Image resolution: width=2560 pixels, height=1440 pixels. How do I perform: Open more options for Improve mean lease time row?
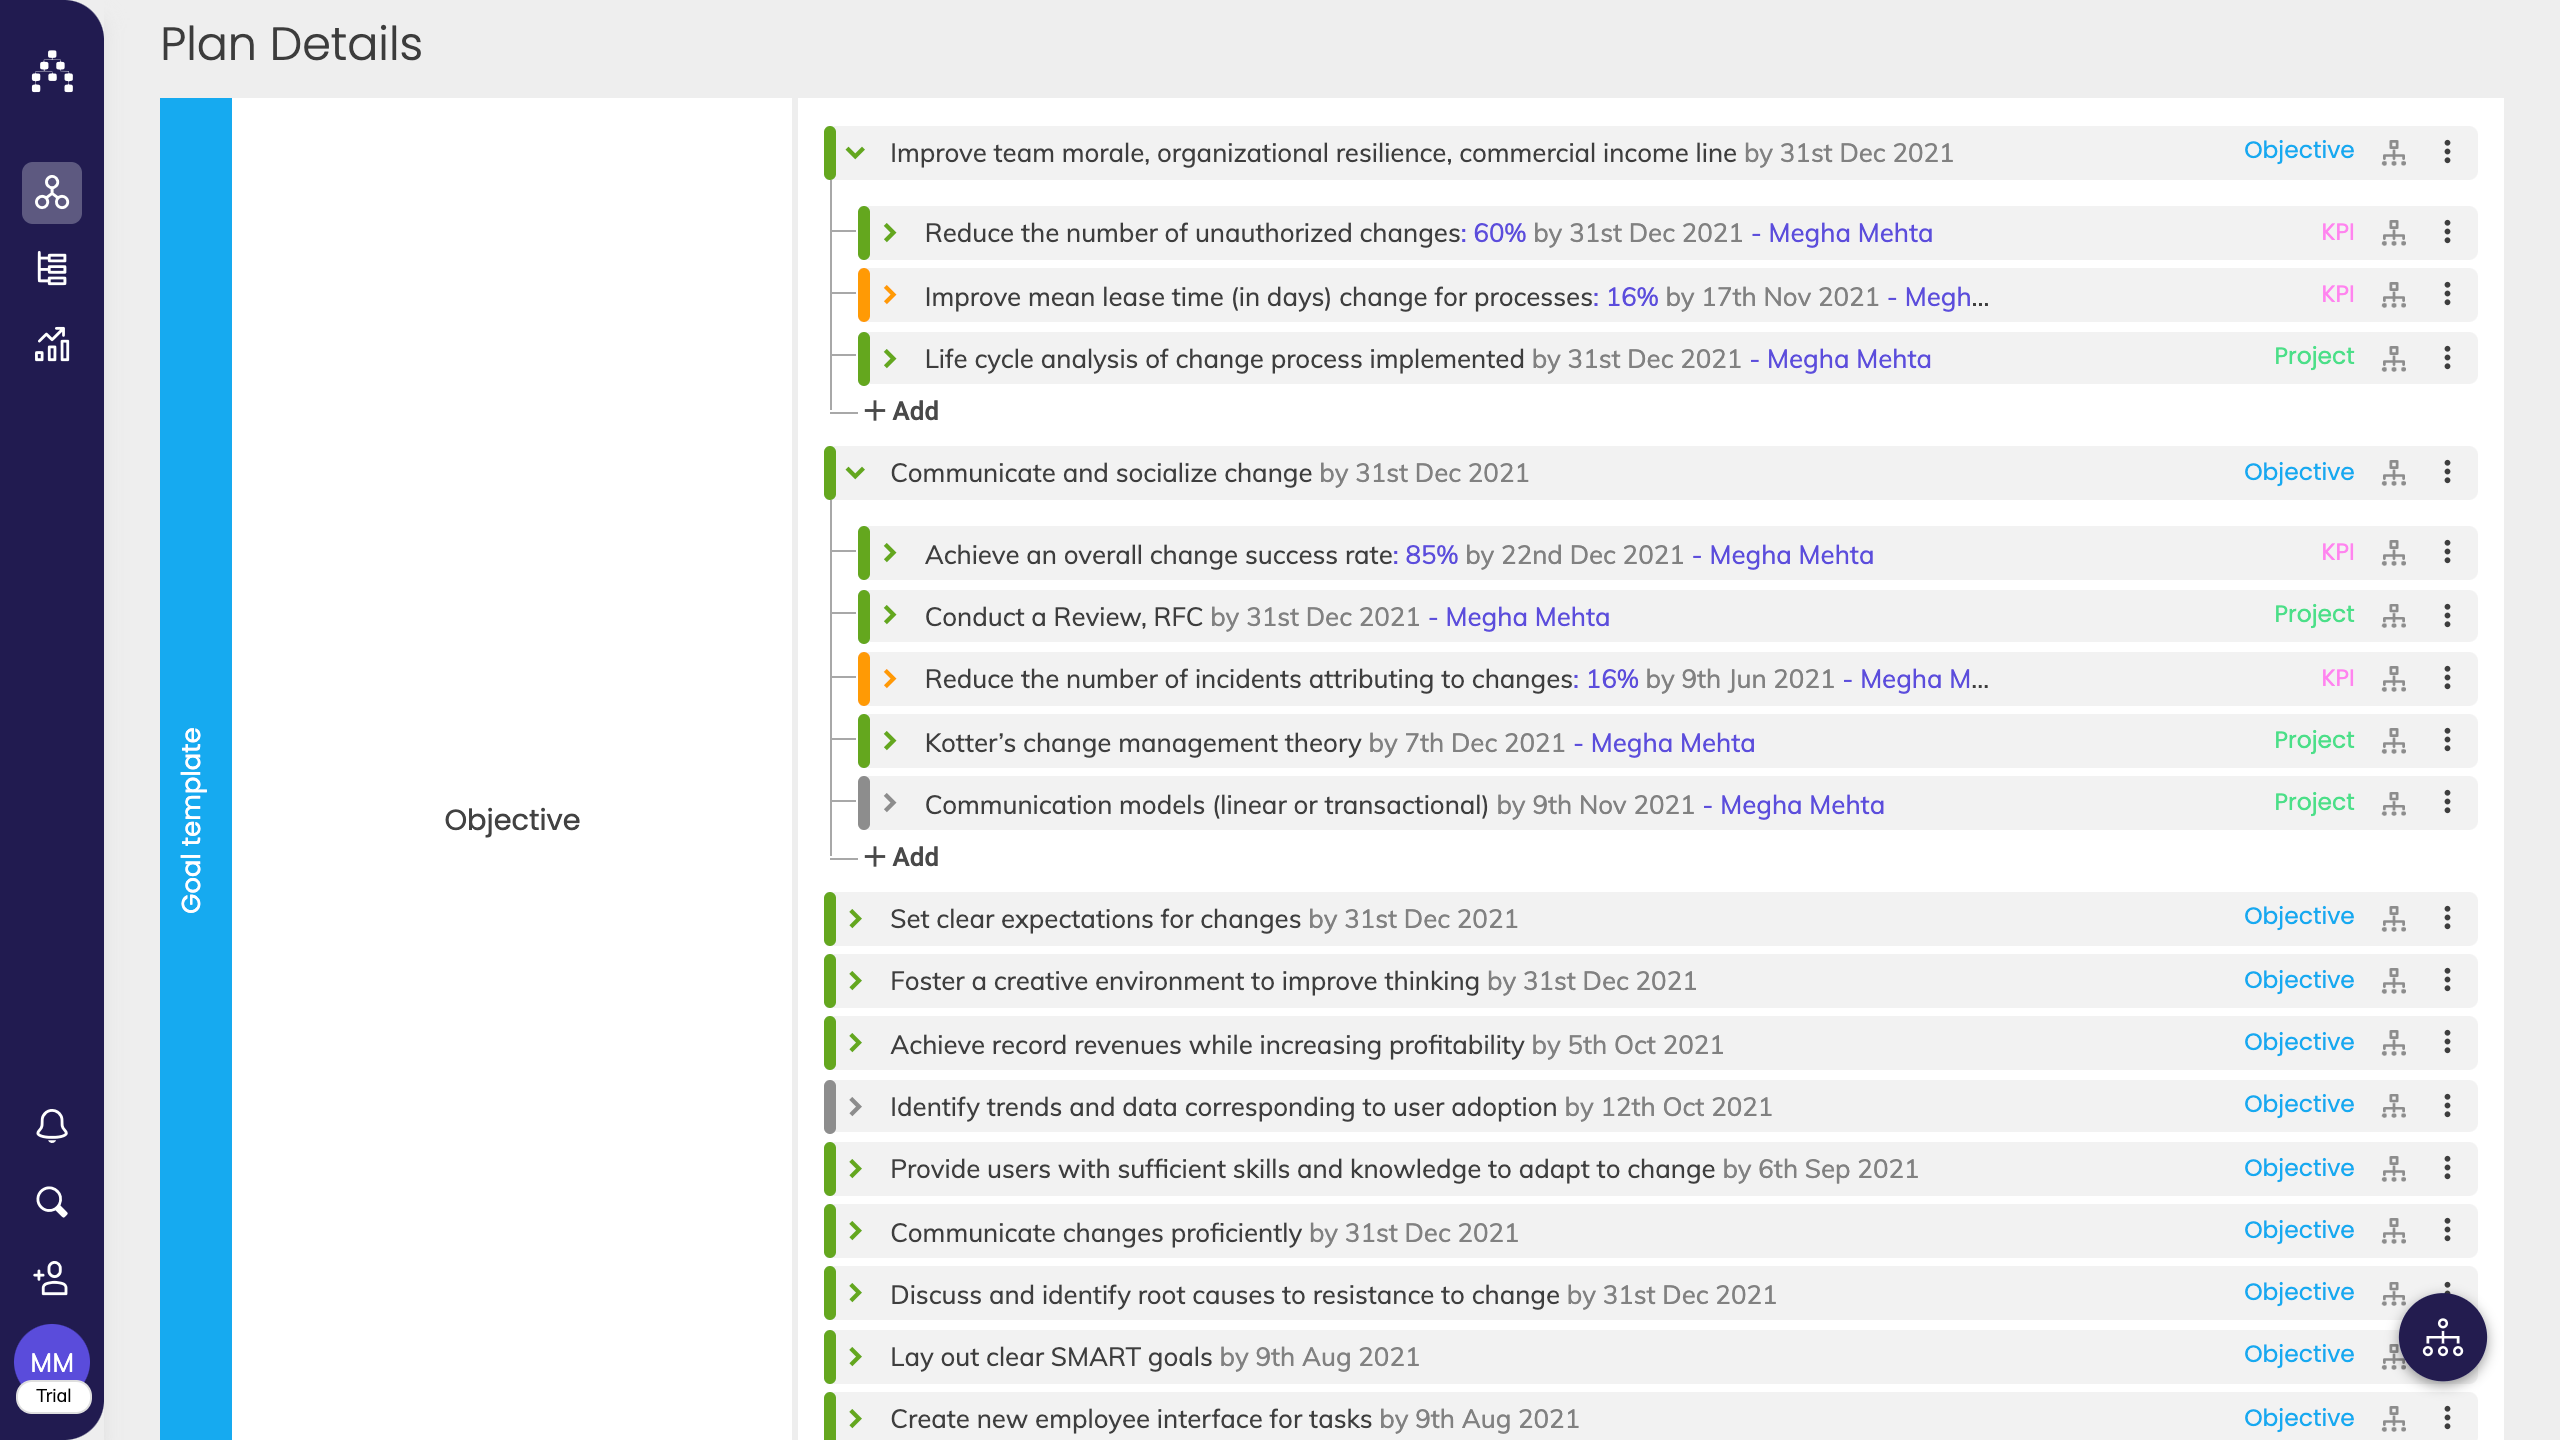(2447, 294)
